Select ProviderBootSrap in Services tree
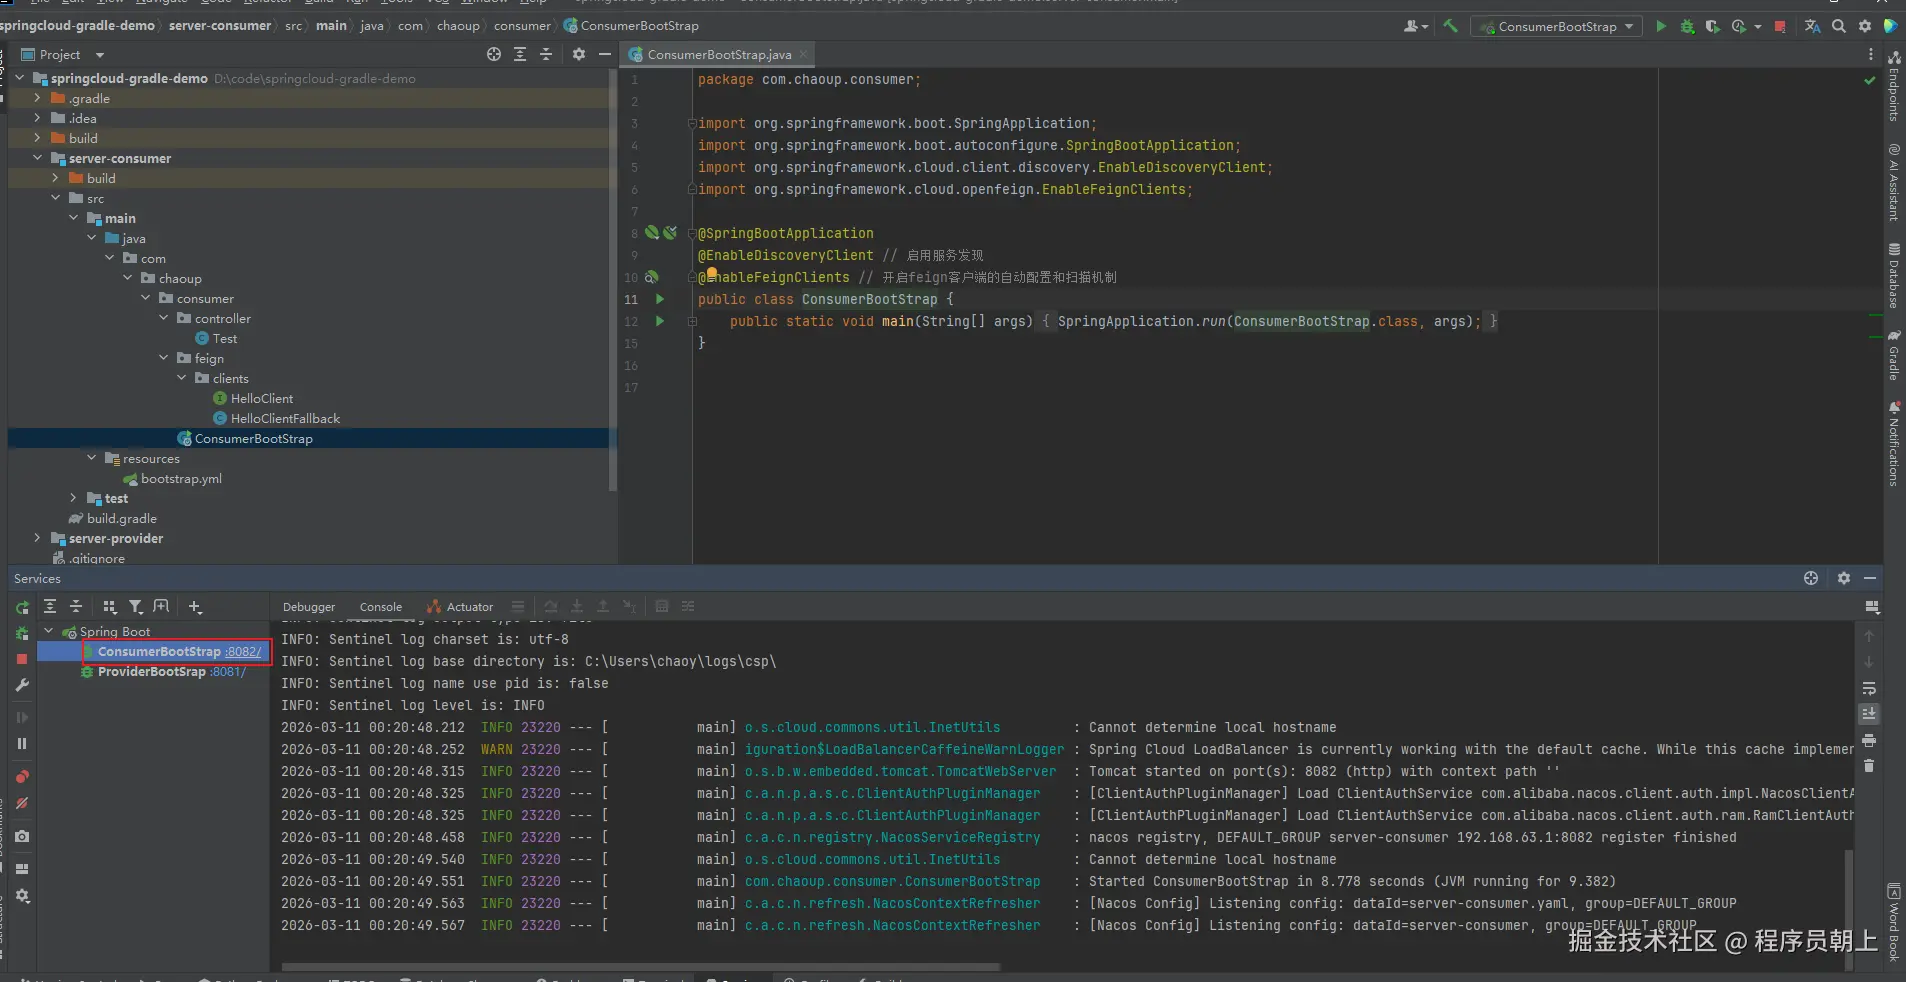The height and width of the screenshot is (982, 1906). (151, 672)
